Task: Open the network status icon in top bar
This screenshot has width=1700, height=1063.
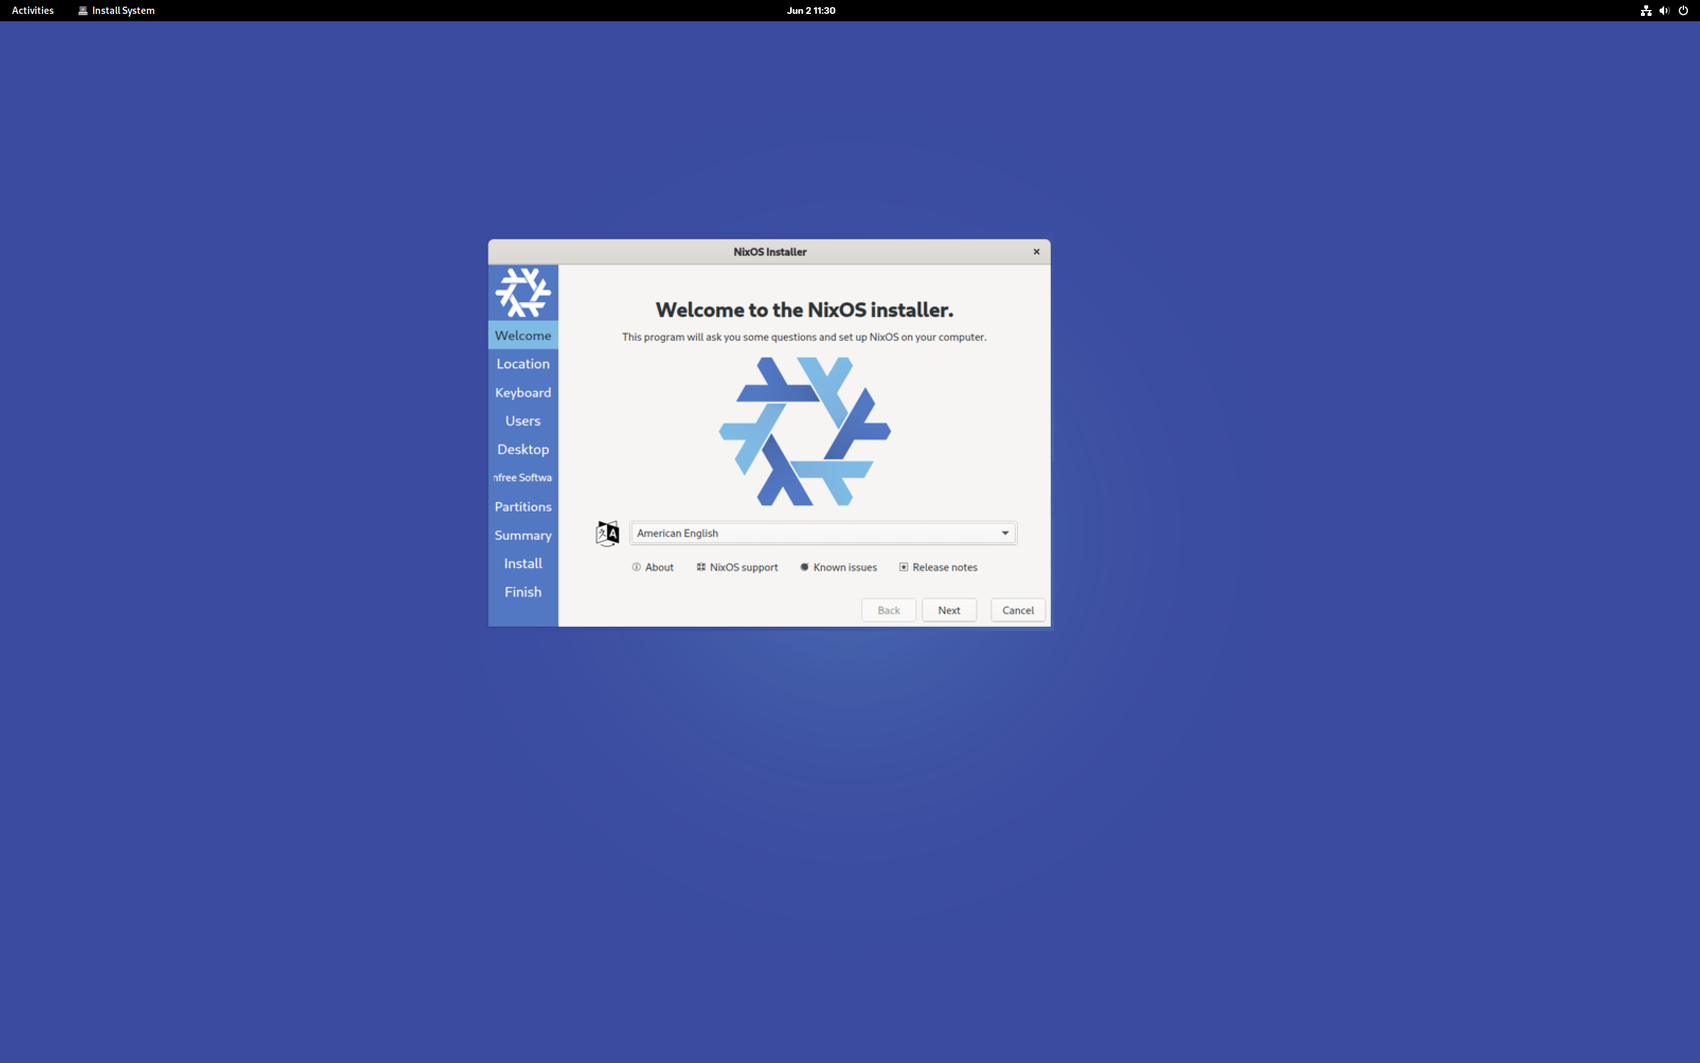Action: click(x=1645, y=11)
